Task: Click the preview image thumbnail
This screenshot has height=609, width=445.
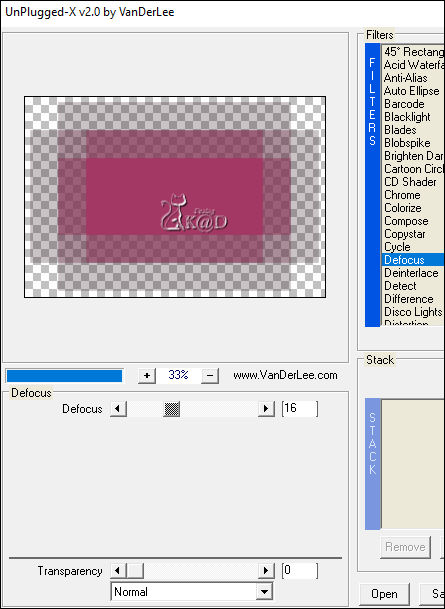Action: [175, 197]
